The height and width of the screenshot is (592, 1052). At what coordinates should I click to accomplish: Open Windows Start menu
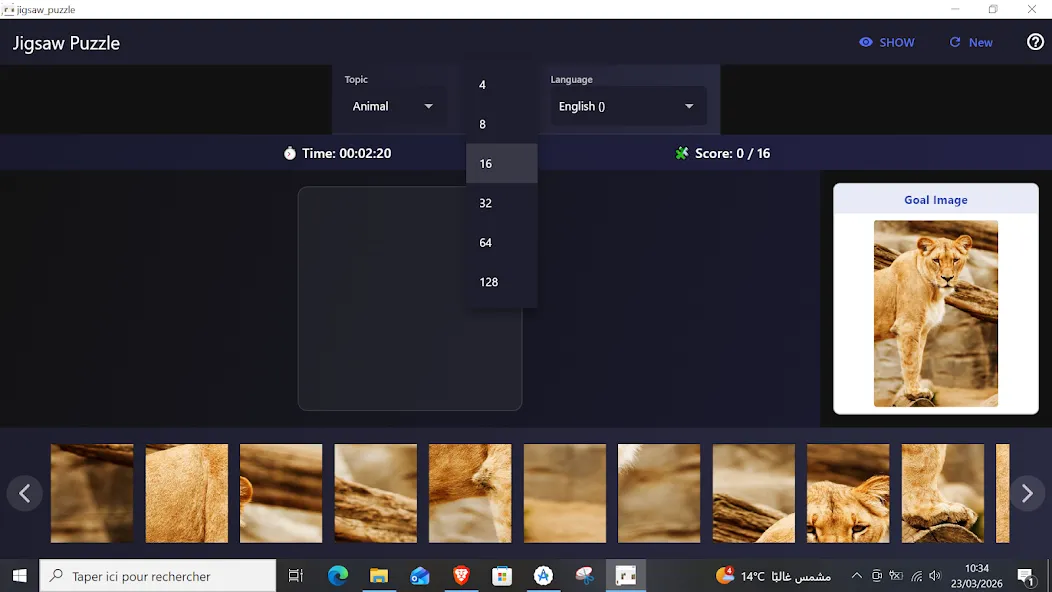coord(19,576)
